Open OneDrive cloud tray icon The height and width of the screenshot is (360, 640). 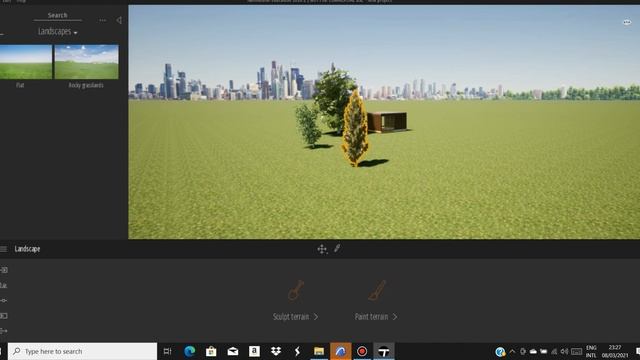pos(533,351)
